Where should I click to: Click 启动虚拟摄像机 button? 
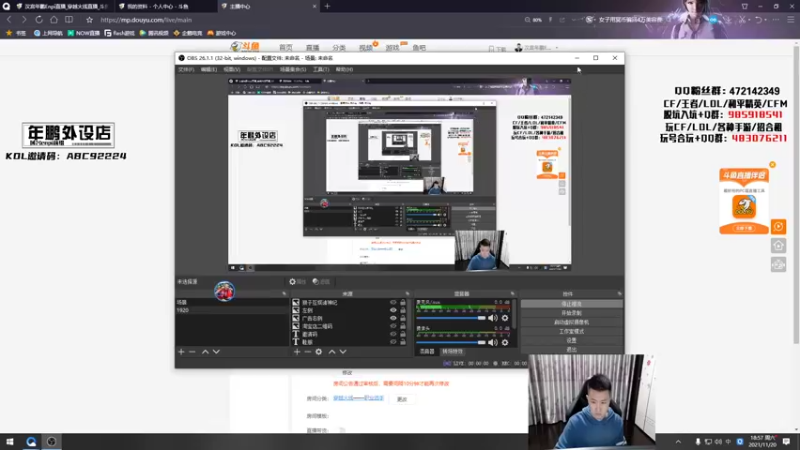tap(571, 322)
